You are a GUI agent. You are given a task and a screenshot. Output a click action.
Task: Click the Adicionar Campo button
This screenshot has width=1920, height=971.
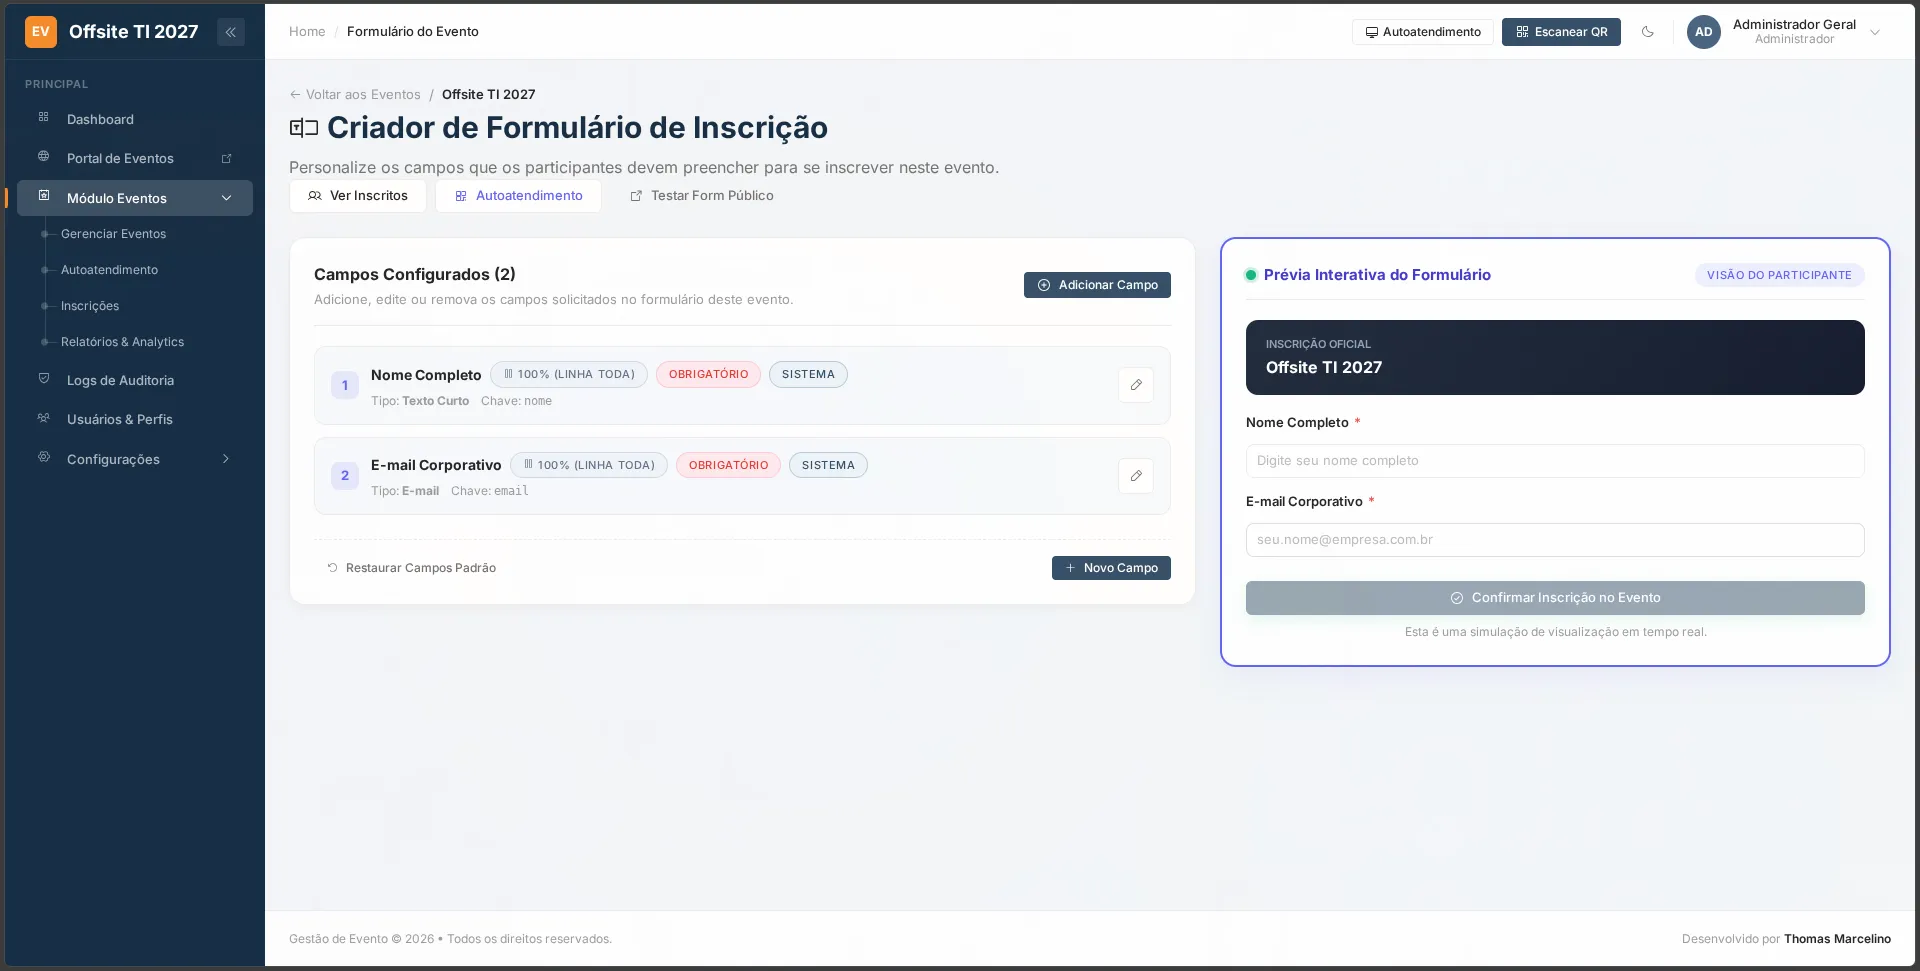tap(1097, 285)
